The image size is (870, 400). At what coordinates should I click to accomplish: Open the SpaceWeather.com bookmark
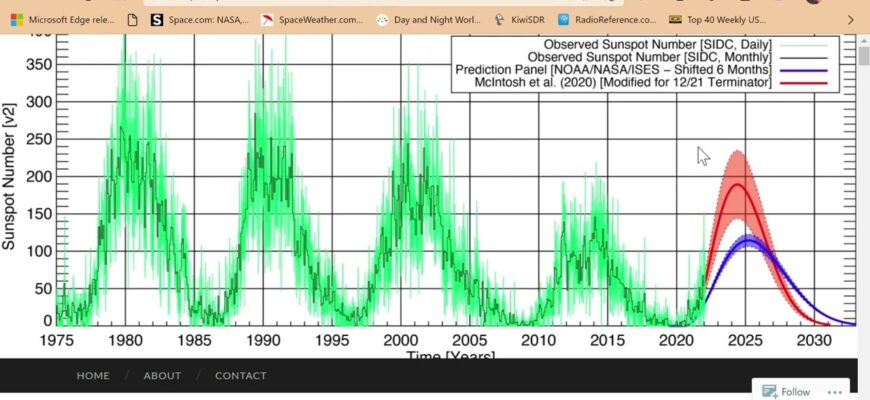click(x=311, y=19)
